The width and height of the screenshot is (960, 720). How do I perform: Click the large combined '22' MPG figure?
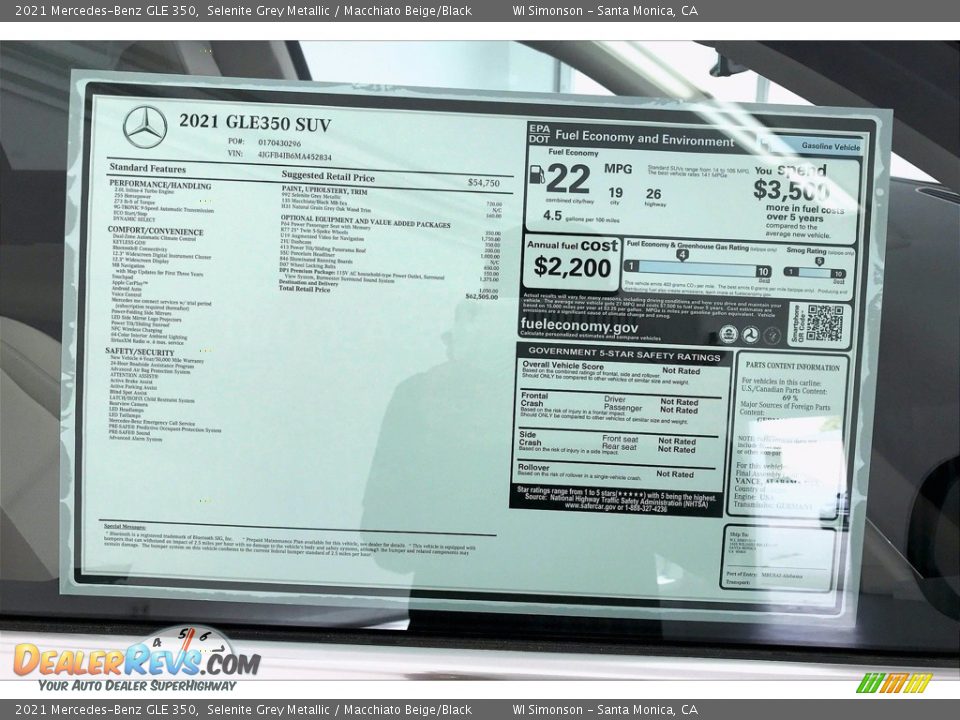tap(568, 179)
